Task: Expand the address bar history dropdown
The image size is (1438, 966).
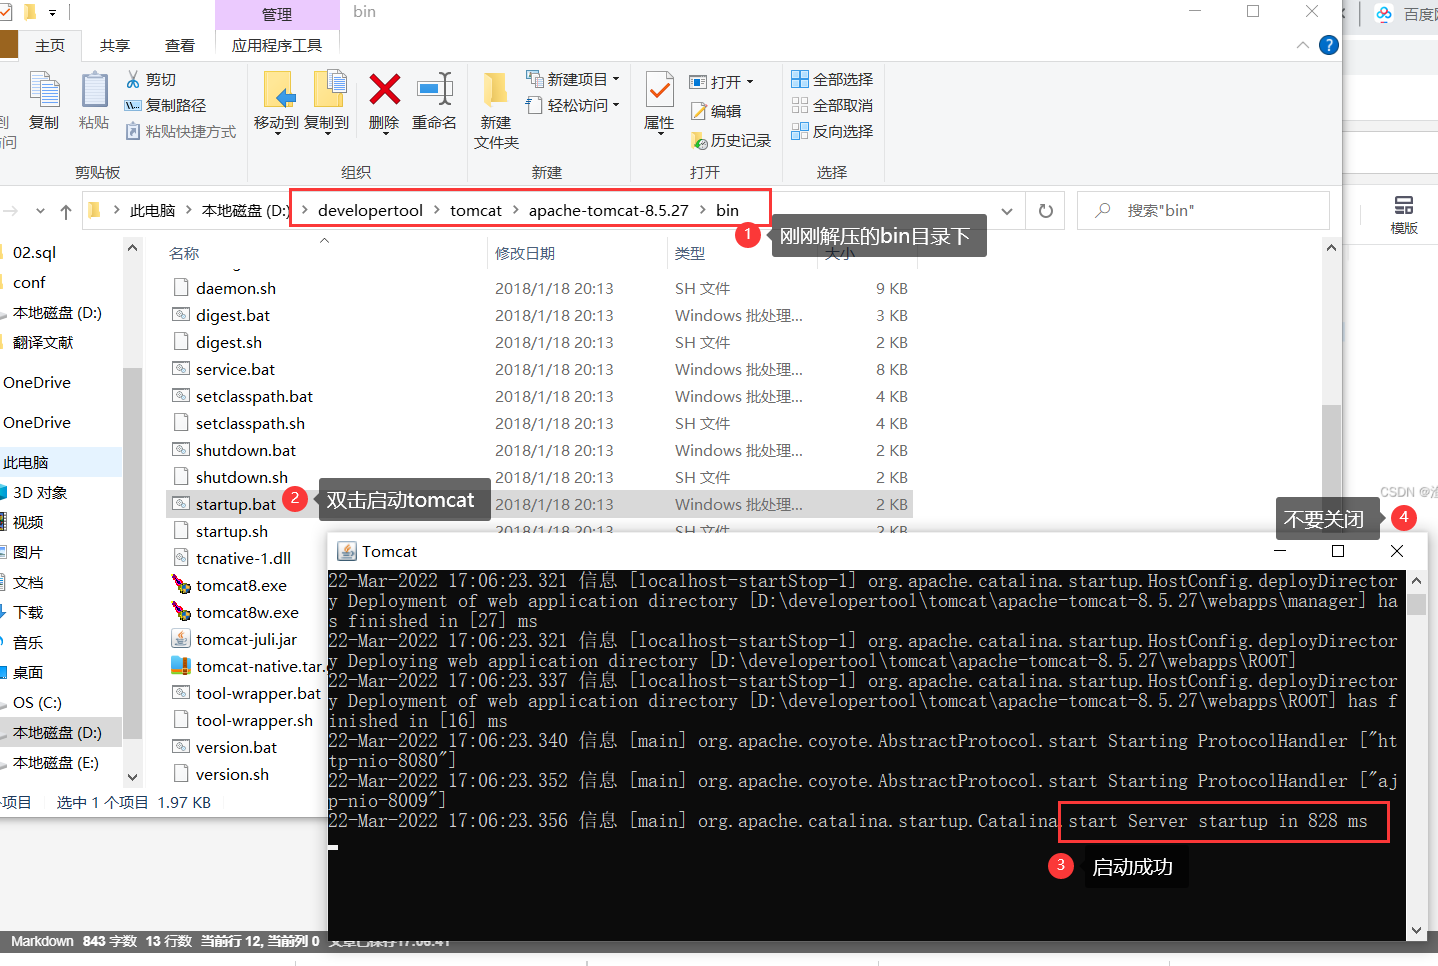Action: coord(1007,211)
